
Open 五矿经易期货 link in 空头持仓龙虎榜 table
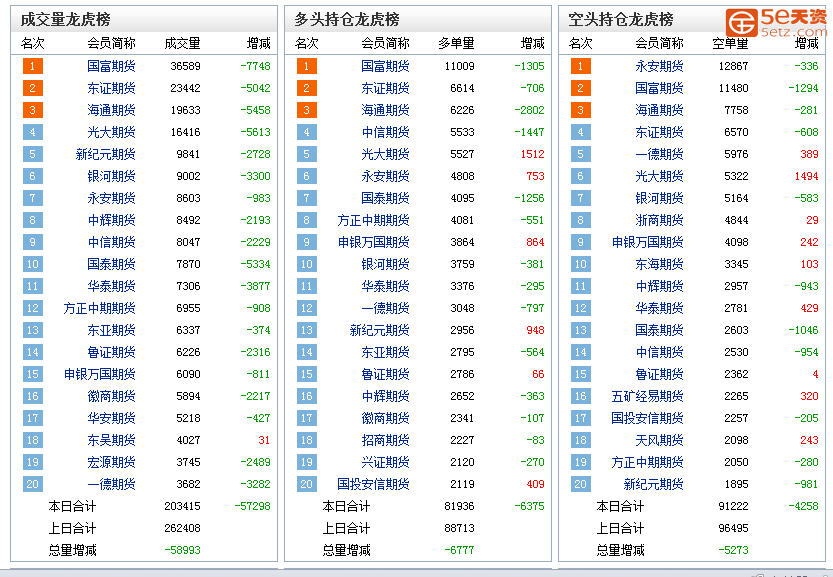[647, 396]
